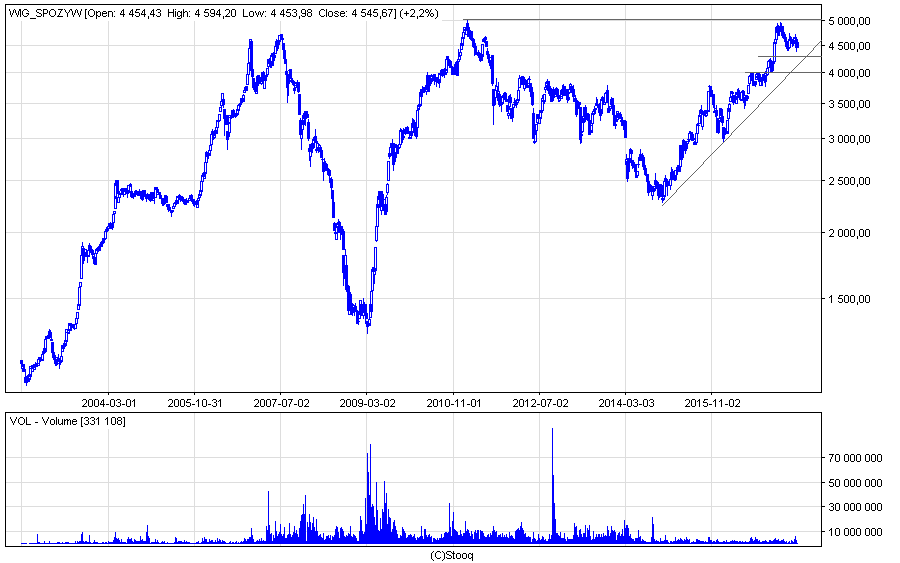Viewport: 900px width, 563px height.
Task: Click the (+2,2%) change label
Action: 421,13
